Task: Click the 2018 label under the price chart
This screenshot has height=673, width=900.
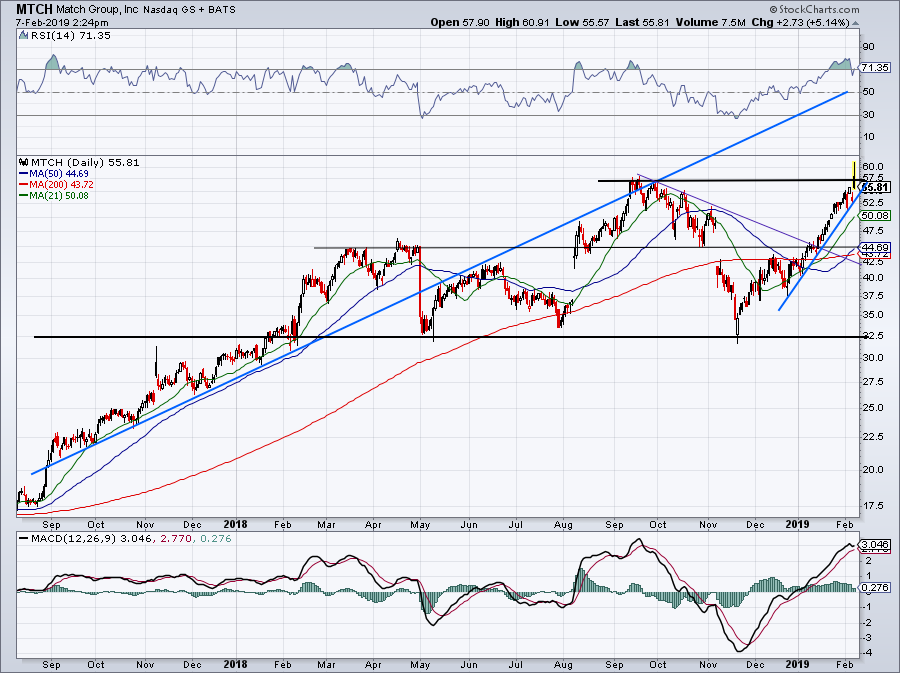Action: [235, 524]
